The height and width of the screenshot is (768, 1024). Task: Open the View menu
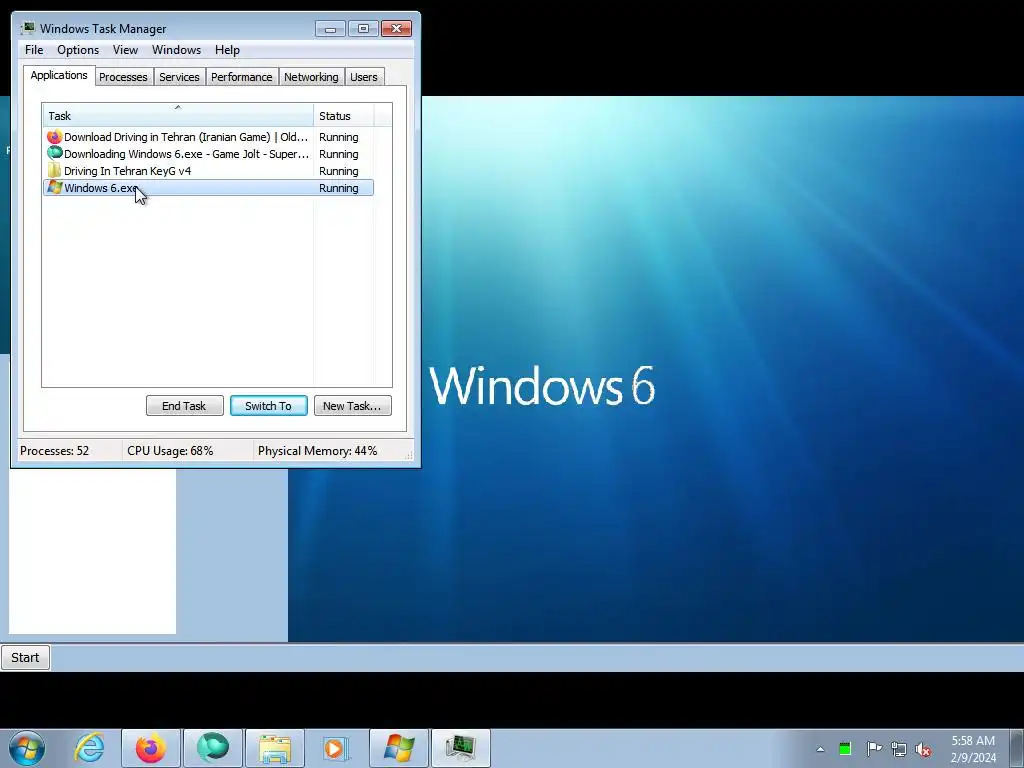(125, 50)
